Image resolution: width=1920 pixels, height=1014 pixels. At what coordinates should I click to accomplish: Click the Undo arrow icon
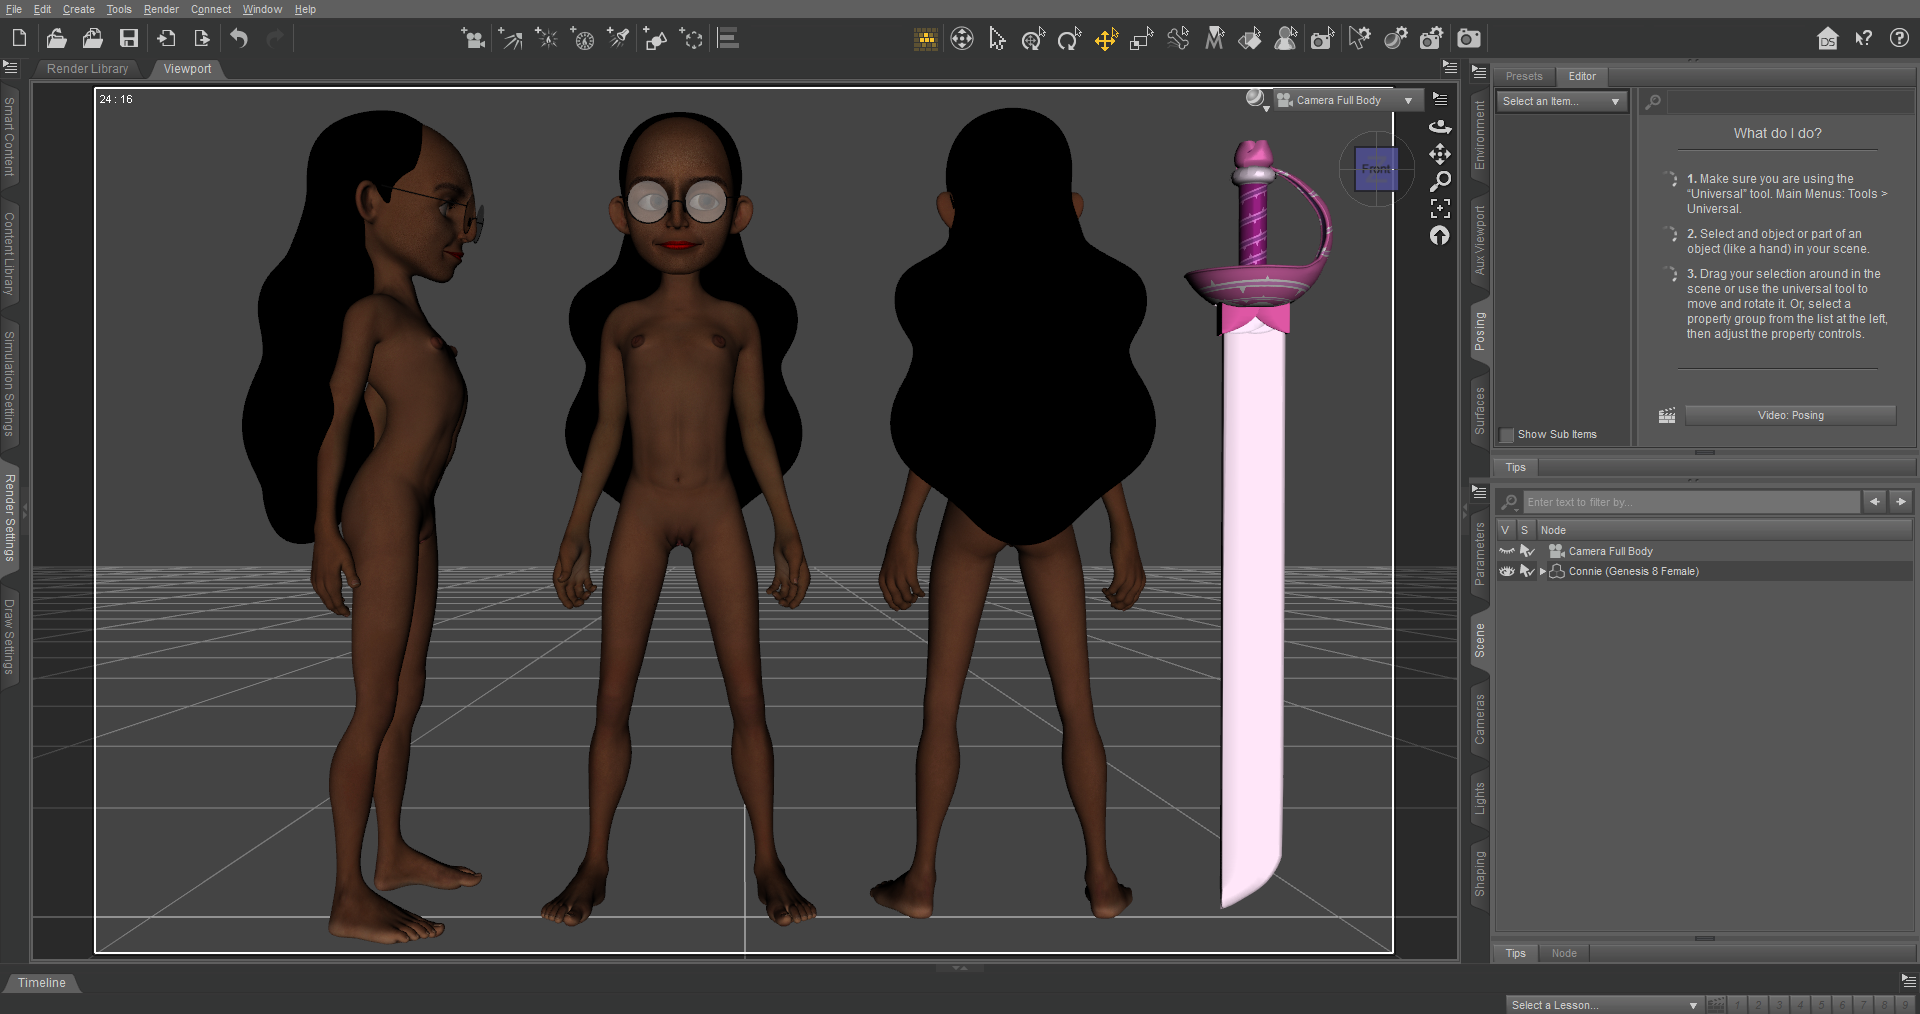pos(239,39)
